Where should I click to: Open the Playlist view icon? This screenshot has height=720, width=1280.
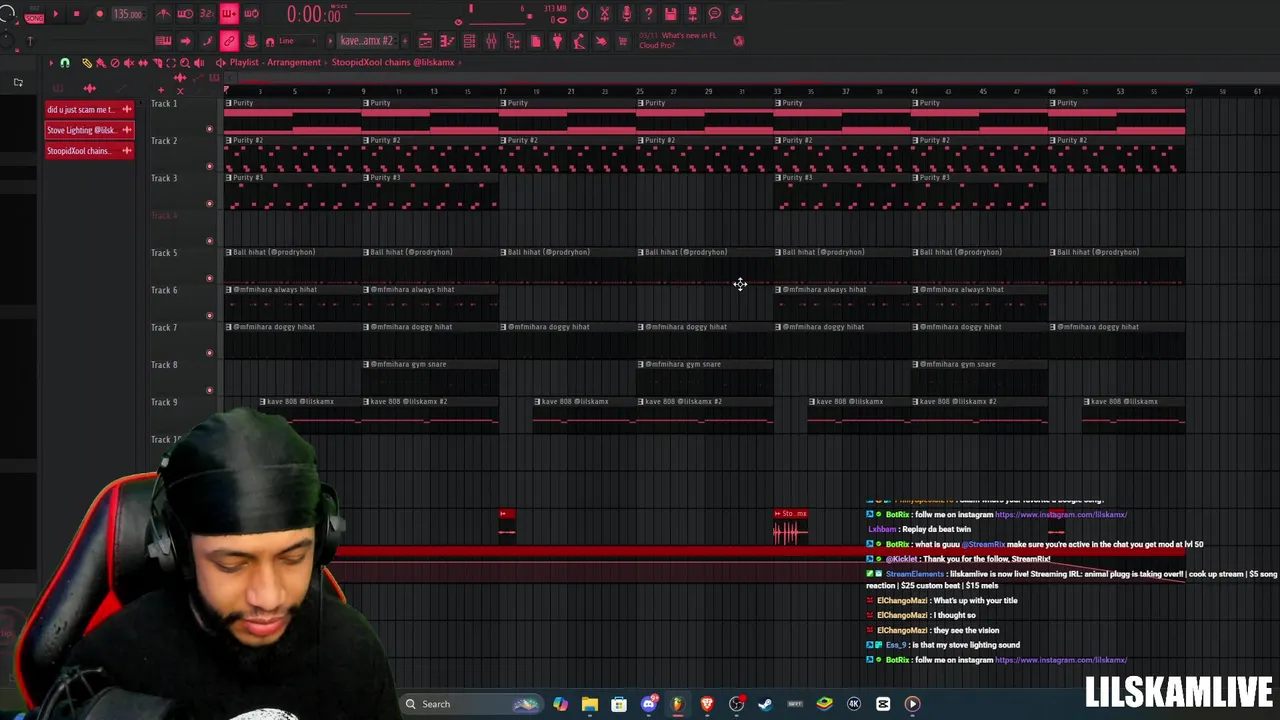(x=425, y=41)
